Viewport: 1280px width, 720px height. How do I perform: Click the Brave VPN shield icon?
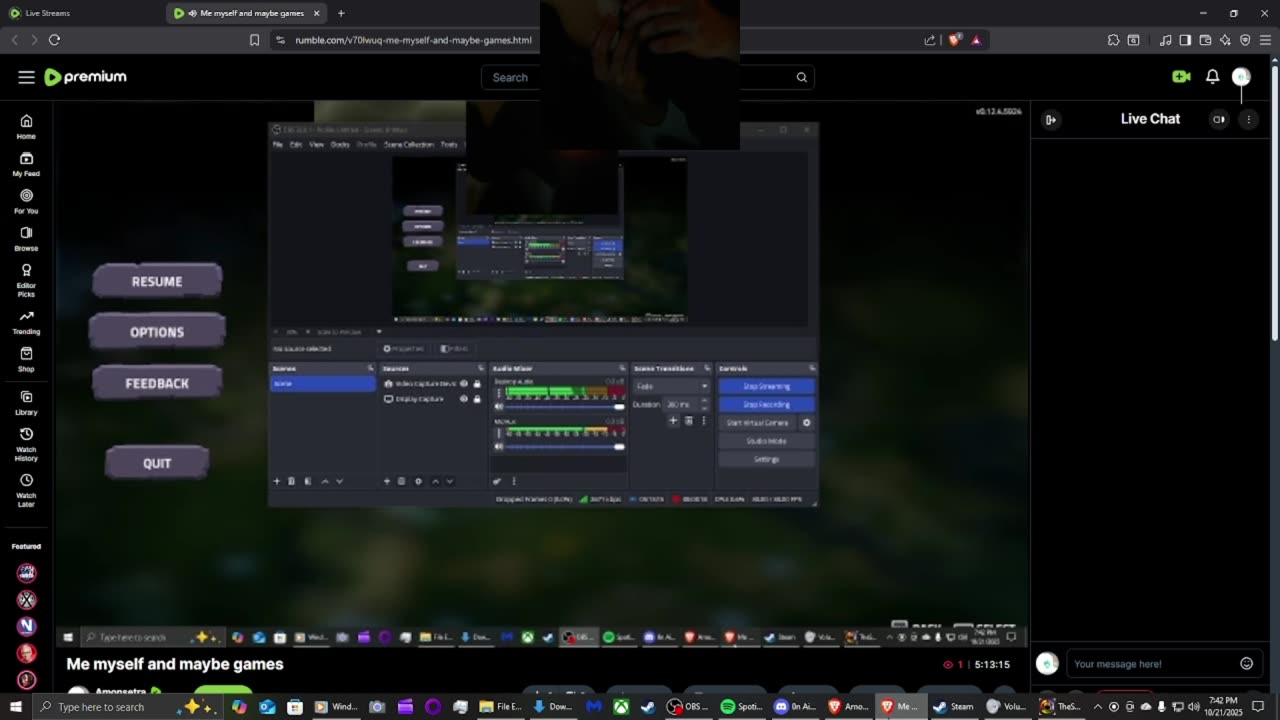(1245, 40)
